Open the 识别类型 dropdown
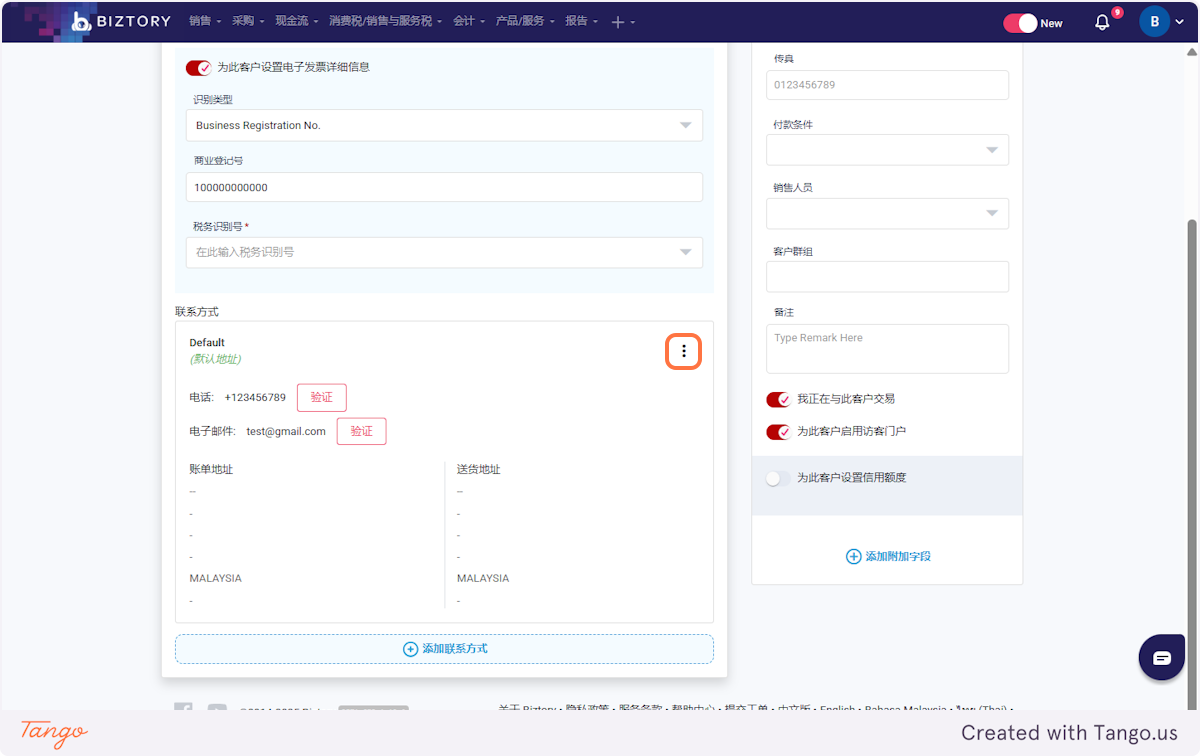 (444, 125)
